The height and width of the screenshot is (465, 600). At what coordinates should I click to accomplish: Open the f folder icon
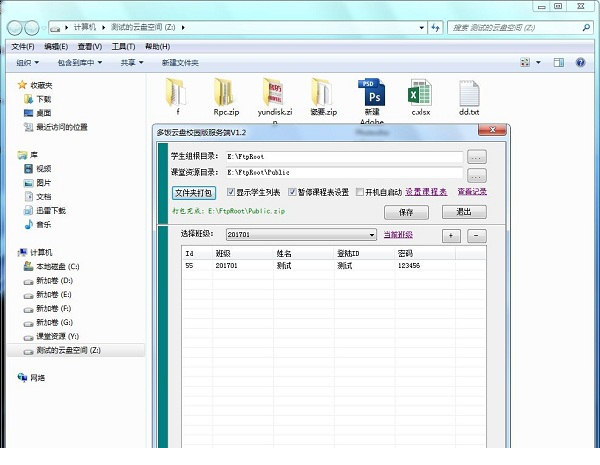[176, 92]
